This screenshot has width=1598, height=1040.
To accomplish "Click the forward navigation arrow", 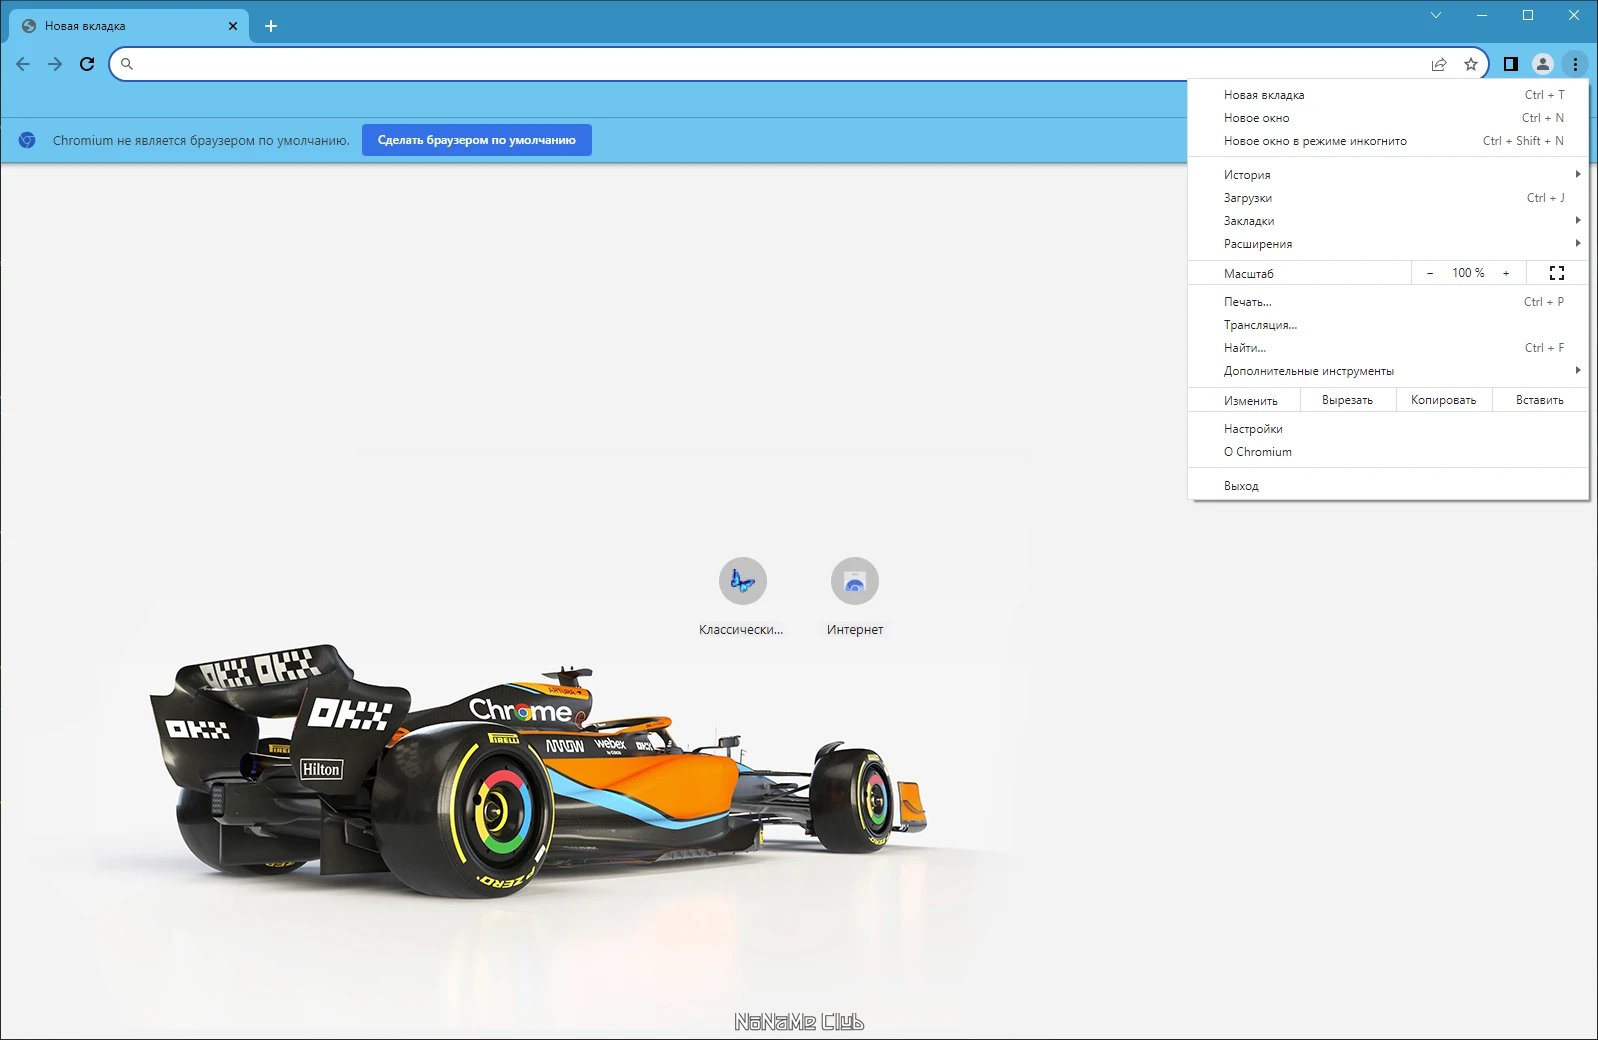I will pyautogui.click(x=55, y=64).
